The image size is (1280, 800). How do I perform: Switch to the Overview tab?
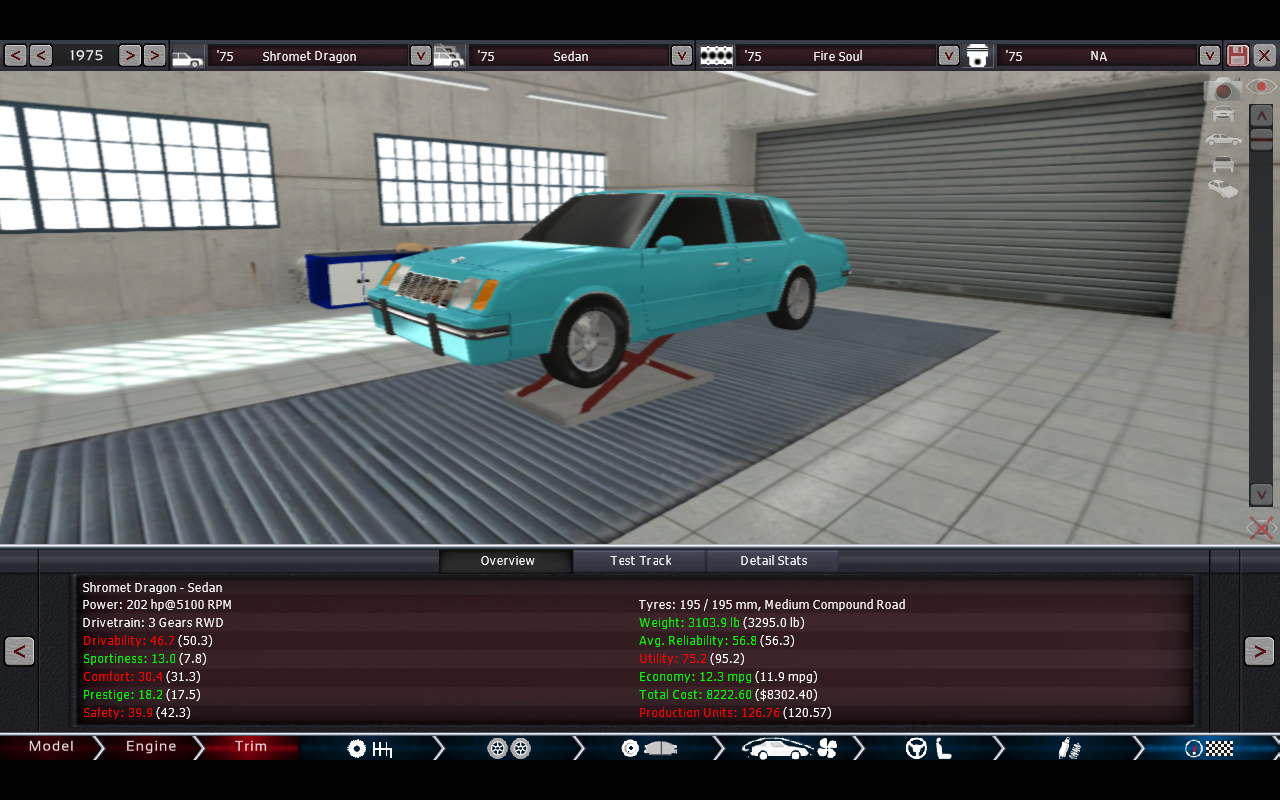[x=507, y=561]
